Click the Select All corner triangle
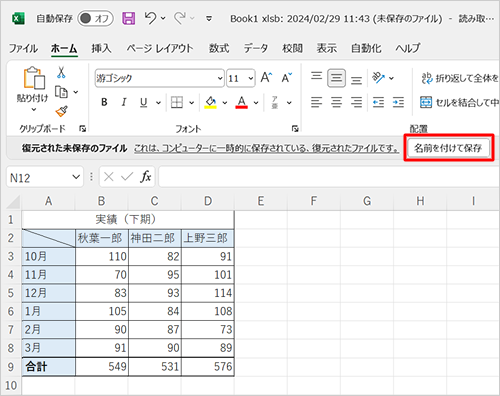500x396 pixels. [13, 202]
